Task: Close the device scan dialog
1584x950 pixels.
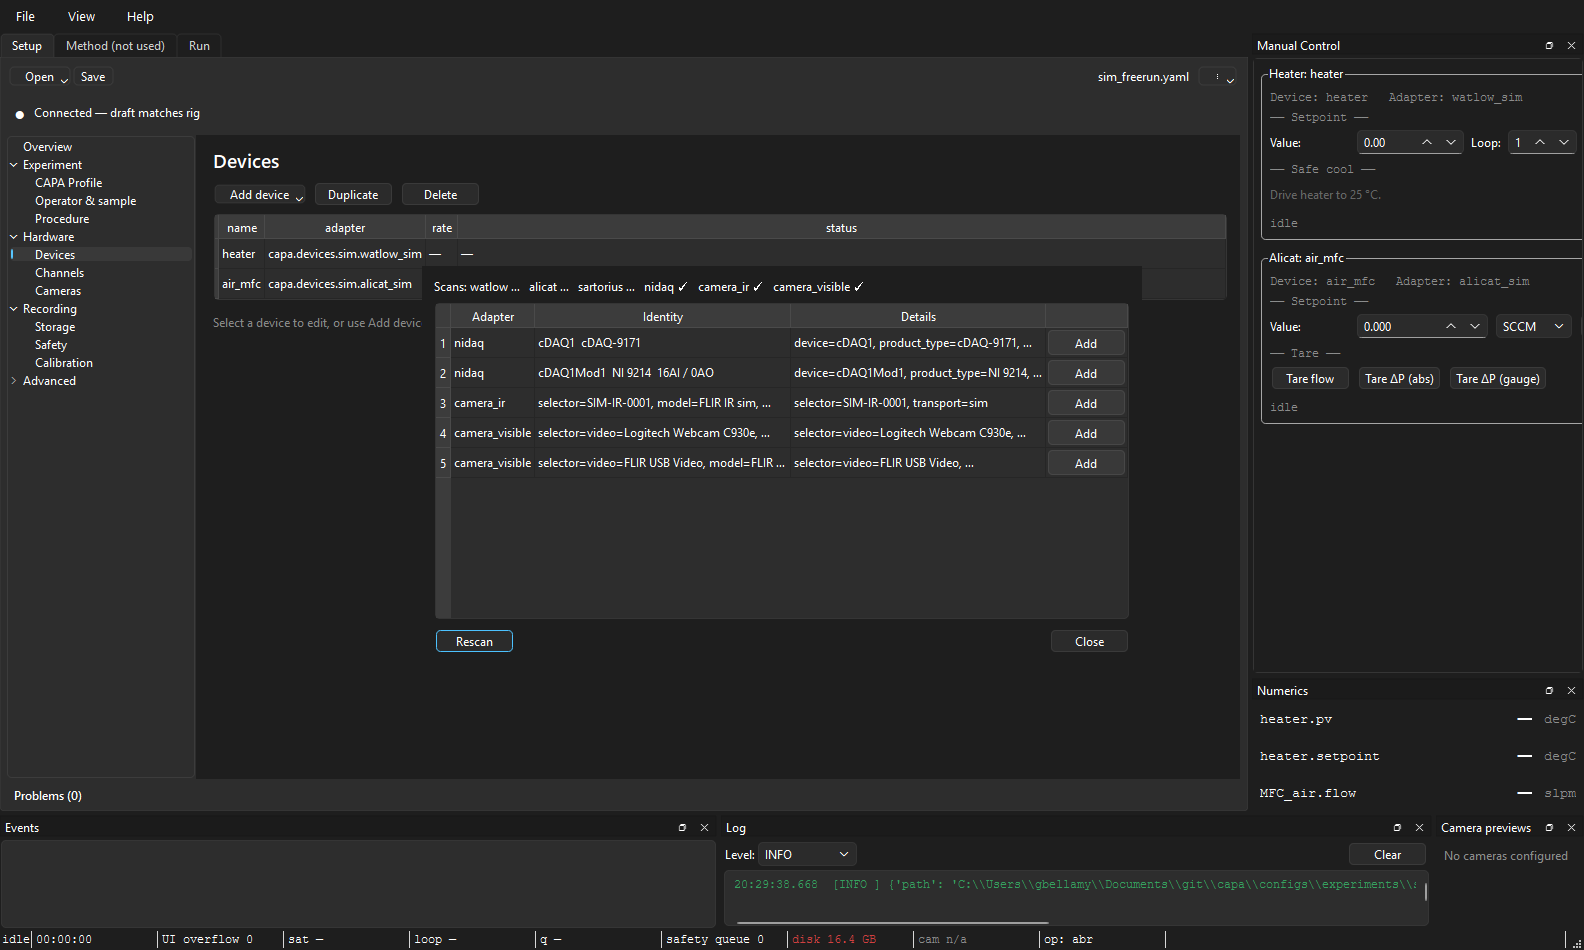Action: (x=1089, y=642)
